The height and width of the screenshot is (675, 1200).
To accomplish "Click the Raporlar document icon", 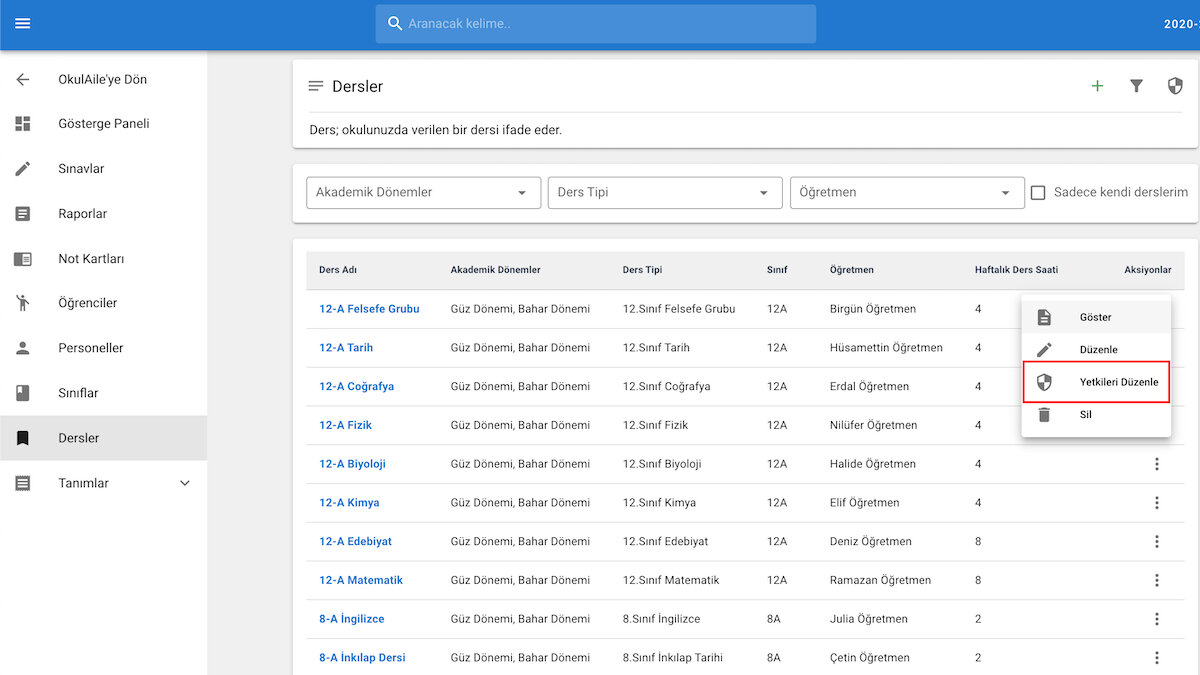I will (x=23, y=214).
